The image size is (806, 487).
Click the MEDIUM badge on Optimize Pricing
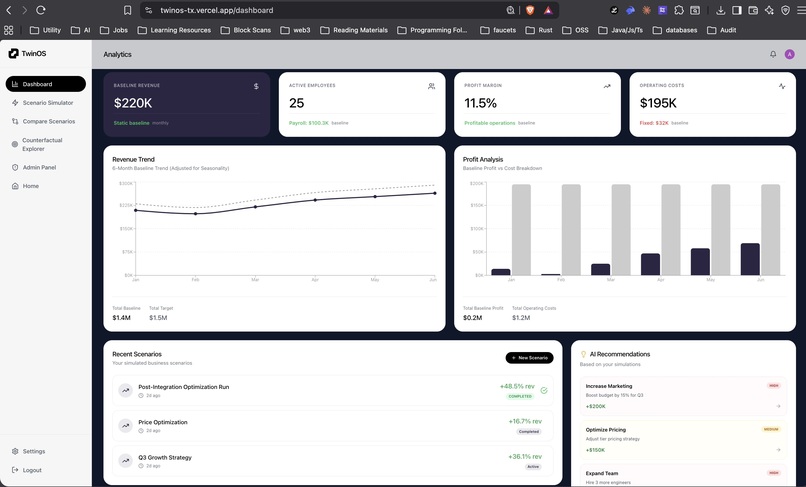coord(771,429)
